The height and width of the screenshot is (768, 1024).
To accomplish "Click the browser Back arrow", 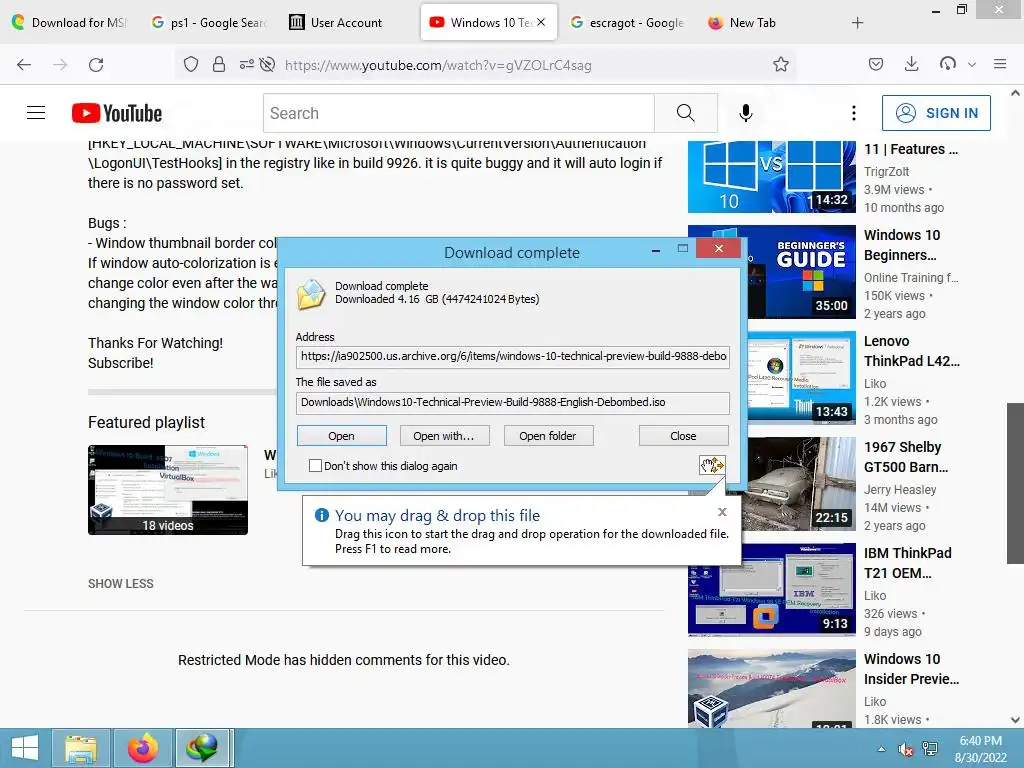I will tap(24, 65).
